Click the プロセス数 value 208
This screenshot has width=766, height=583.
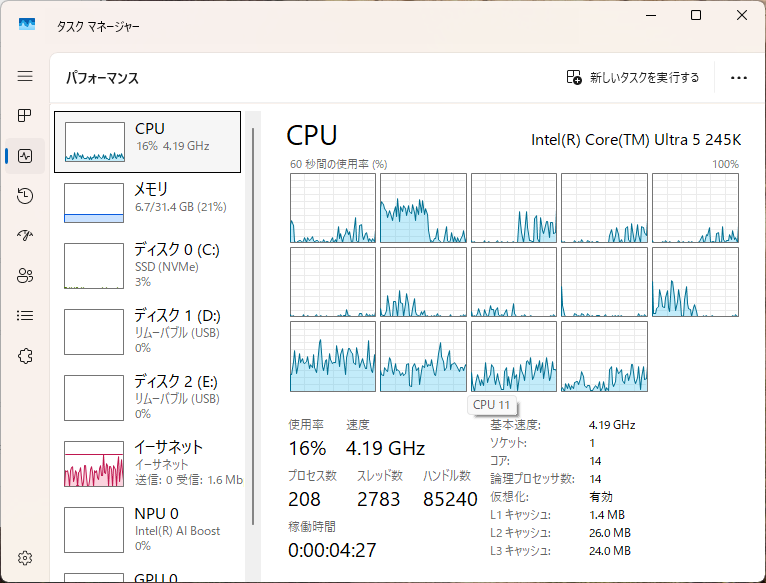click(x=304, y=499)
